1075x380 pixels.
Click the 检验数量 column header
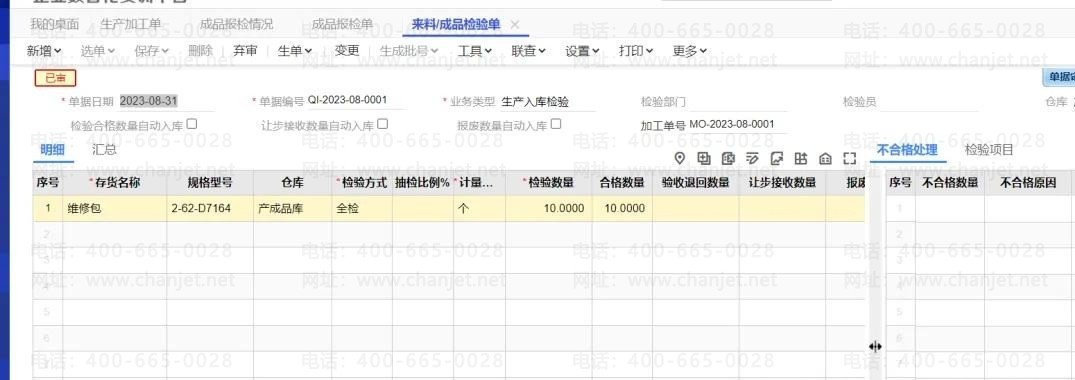click(x=549, y=183)
